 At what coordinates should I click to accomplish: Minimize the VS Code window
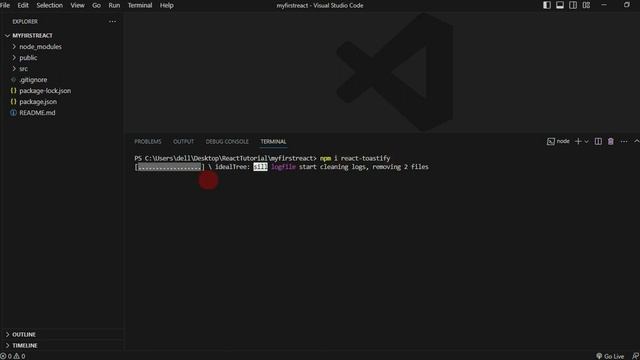click(x=604, y=5)
